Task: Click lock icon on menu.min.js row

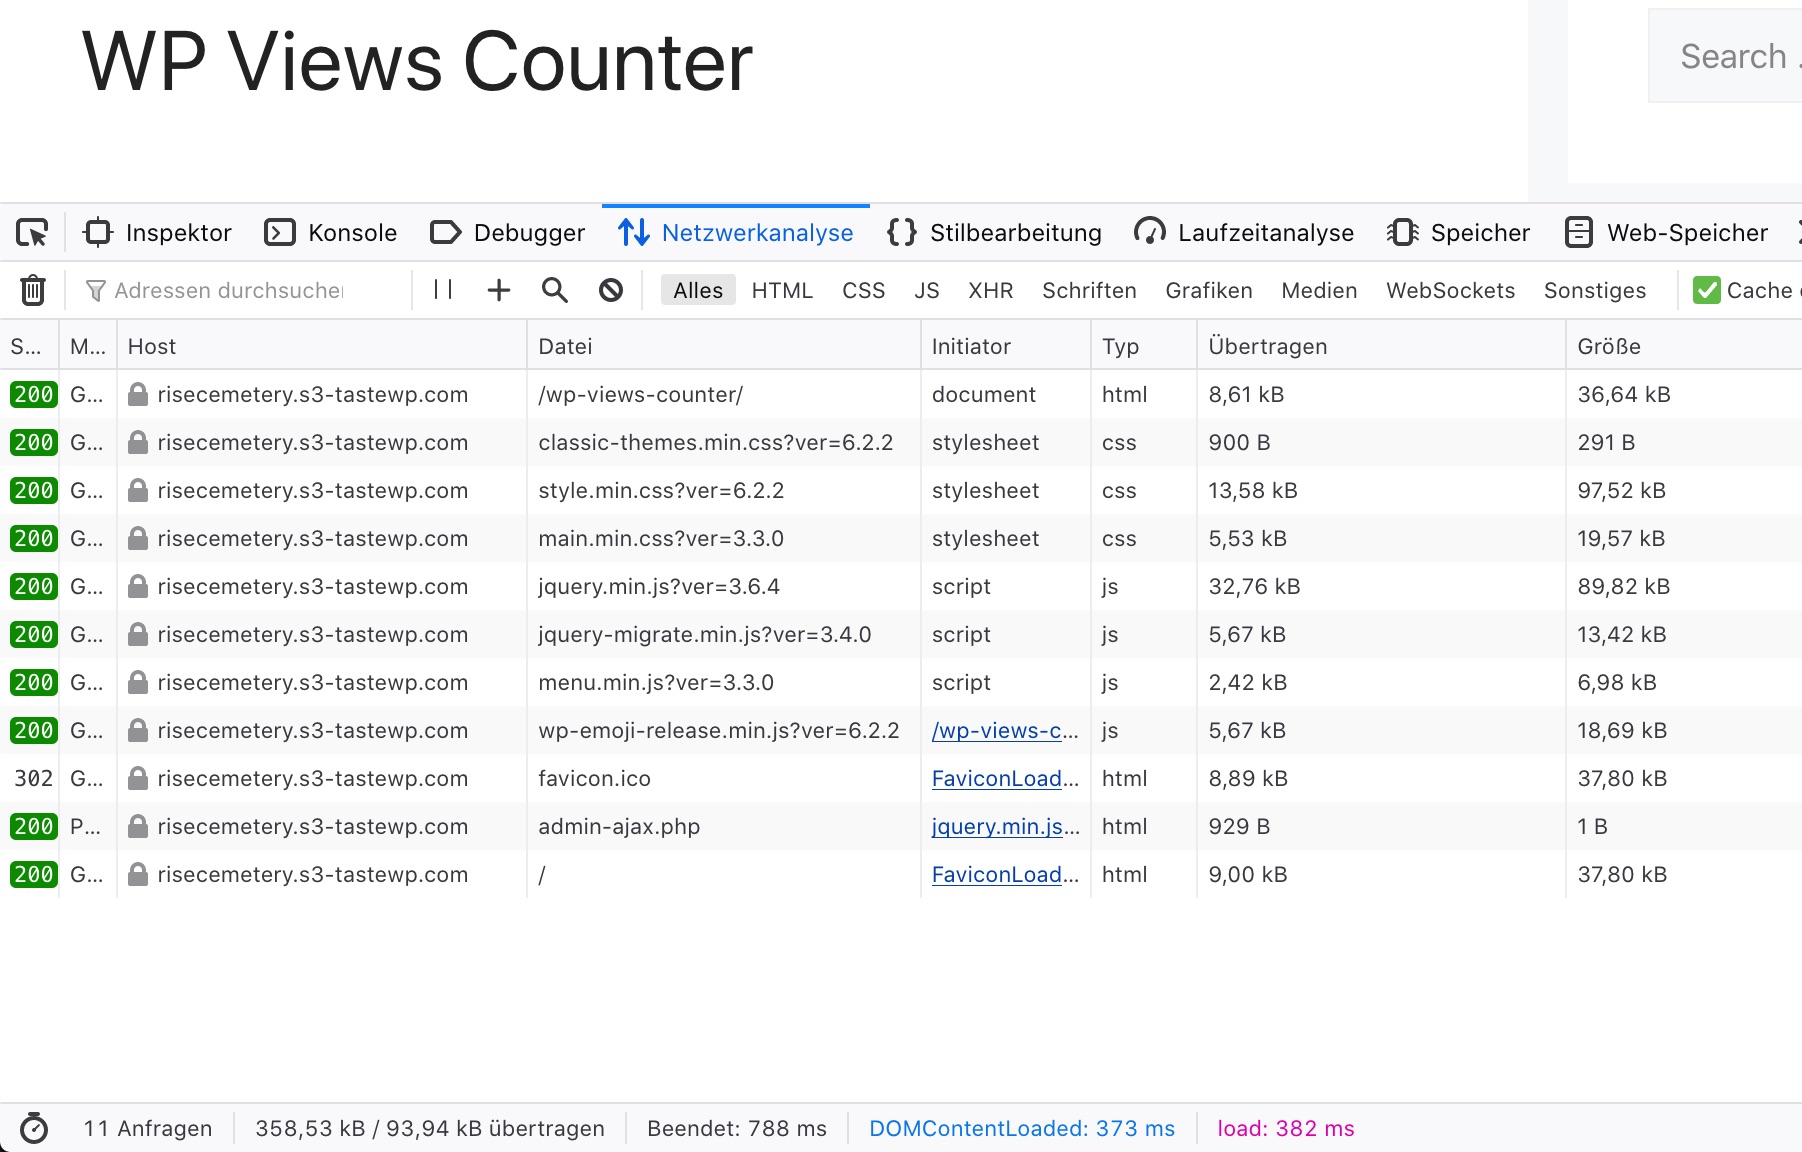Action: 138,682
